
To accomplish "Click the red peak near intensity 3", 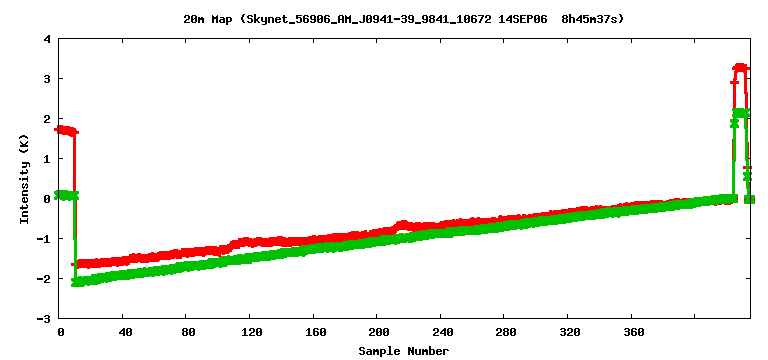I will [x=740, y=68].
